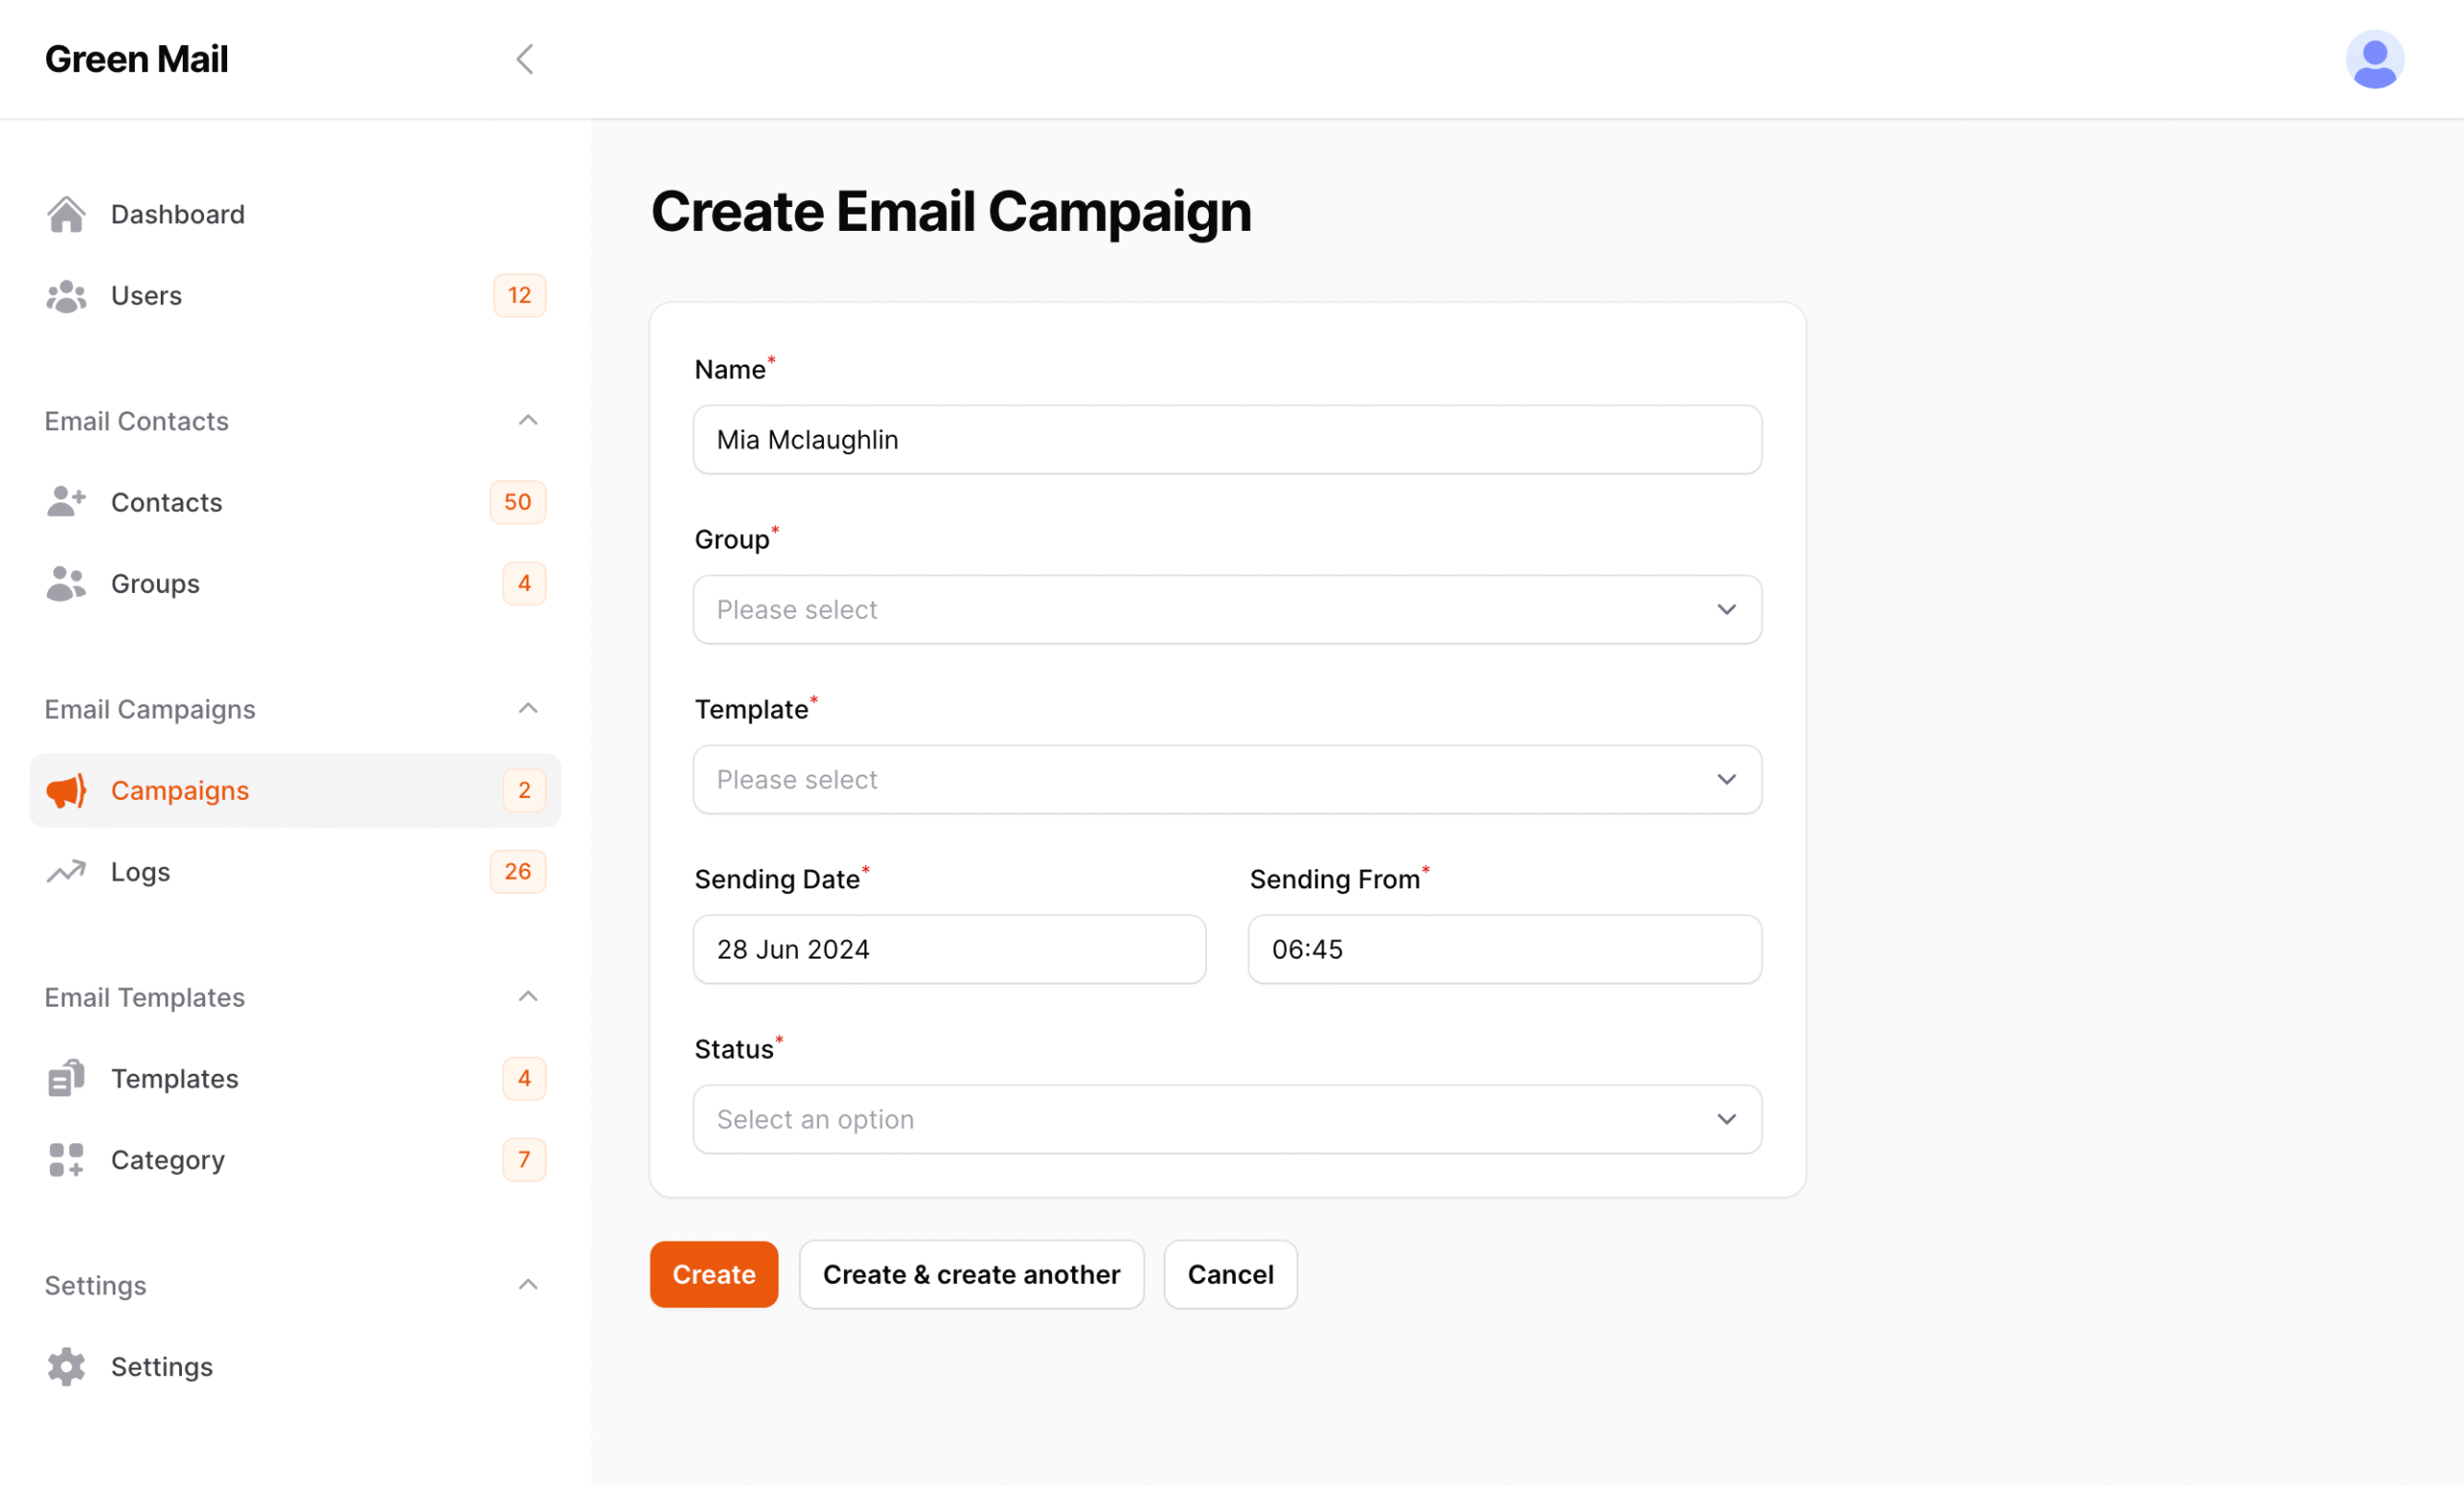
Task: Open the Dashboard via the home icon
Action: 66,213
